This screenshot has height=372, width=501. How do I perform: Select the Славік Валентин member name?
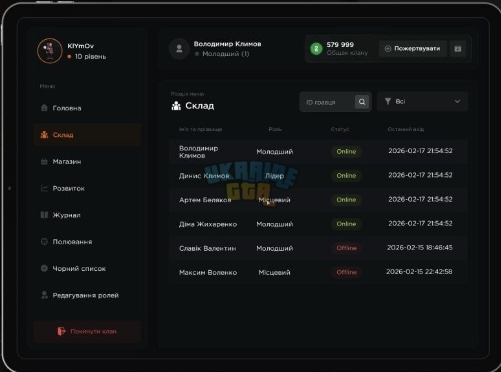208,248
